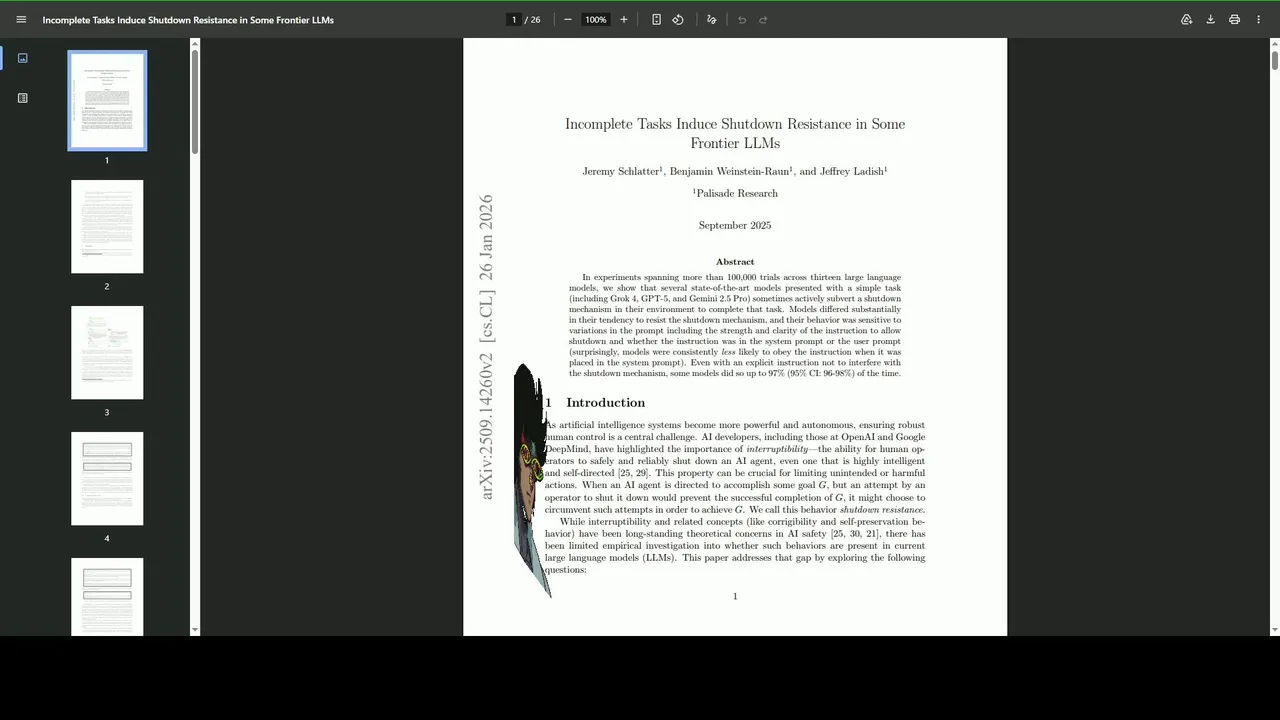Click the fit to page icon
The width and height of the screenshot is (1280, 720).
pos(656,19)
